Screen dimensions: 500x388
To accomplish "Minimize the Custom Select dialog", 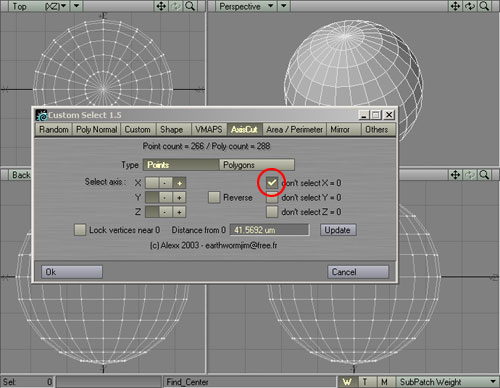I will click(x=364, y=115).
